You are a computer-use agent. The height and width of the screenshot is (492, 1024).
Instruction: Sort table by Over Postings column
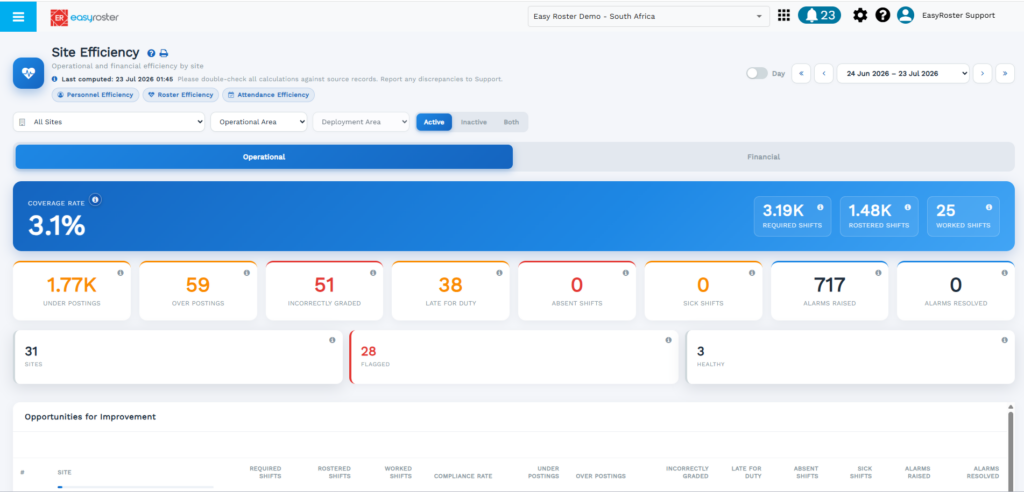(600, 476)
